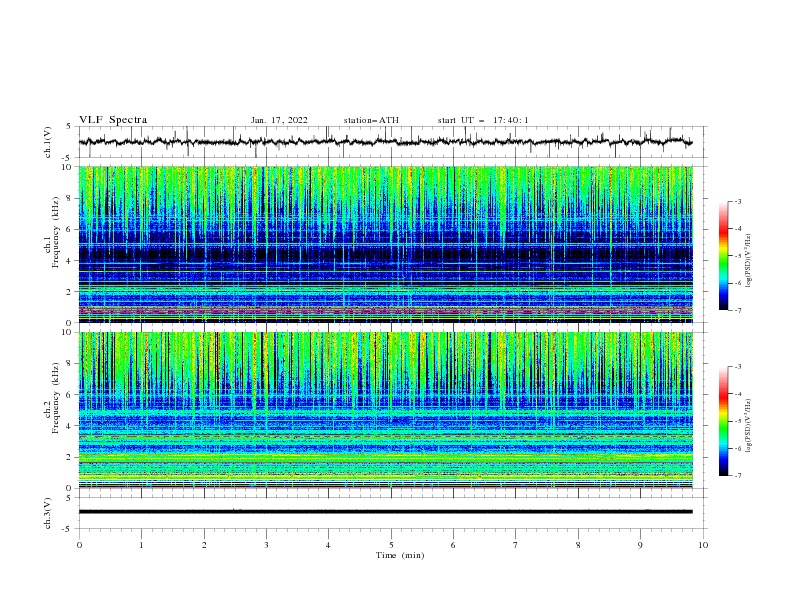Click the "-3" tick of ch.1 colorbar
Screen dimensions: 792x612
[x=738, y=201]
